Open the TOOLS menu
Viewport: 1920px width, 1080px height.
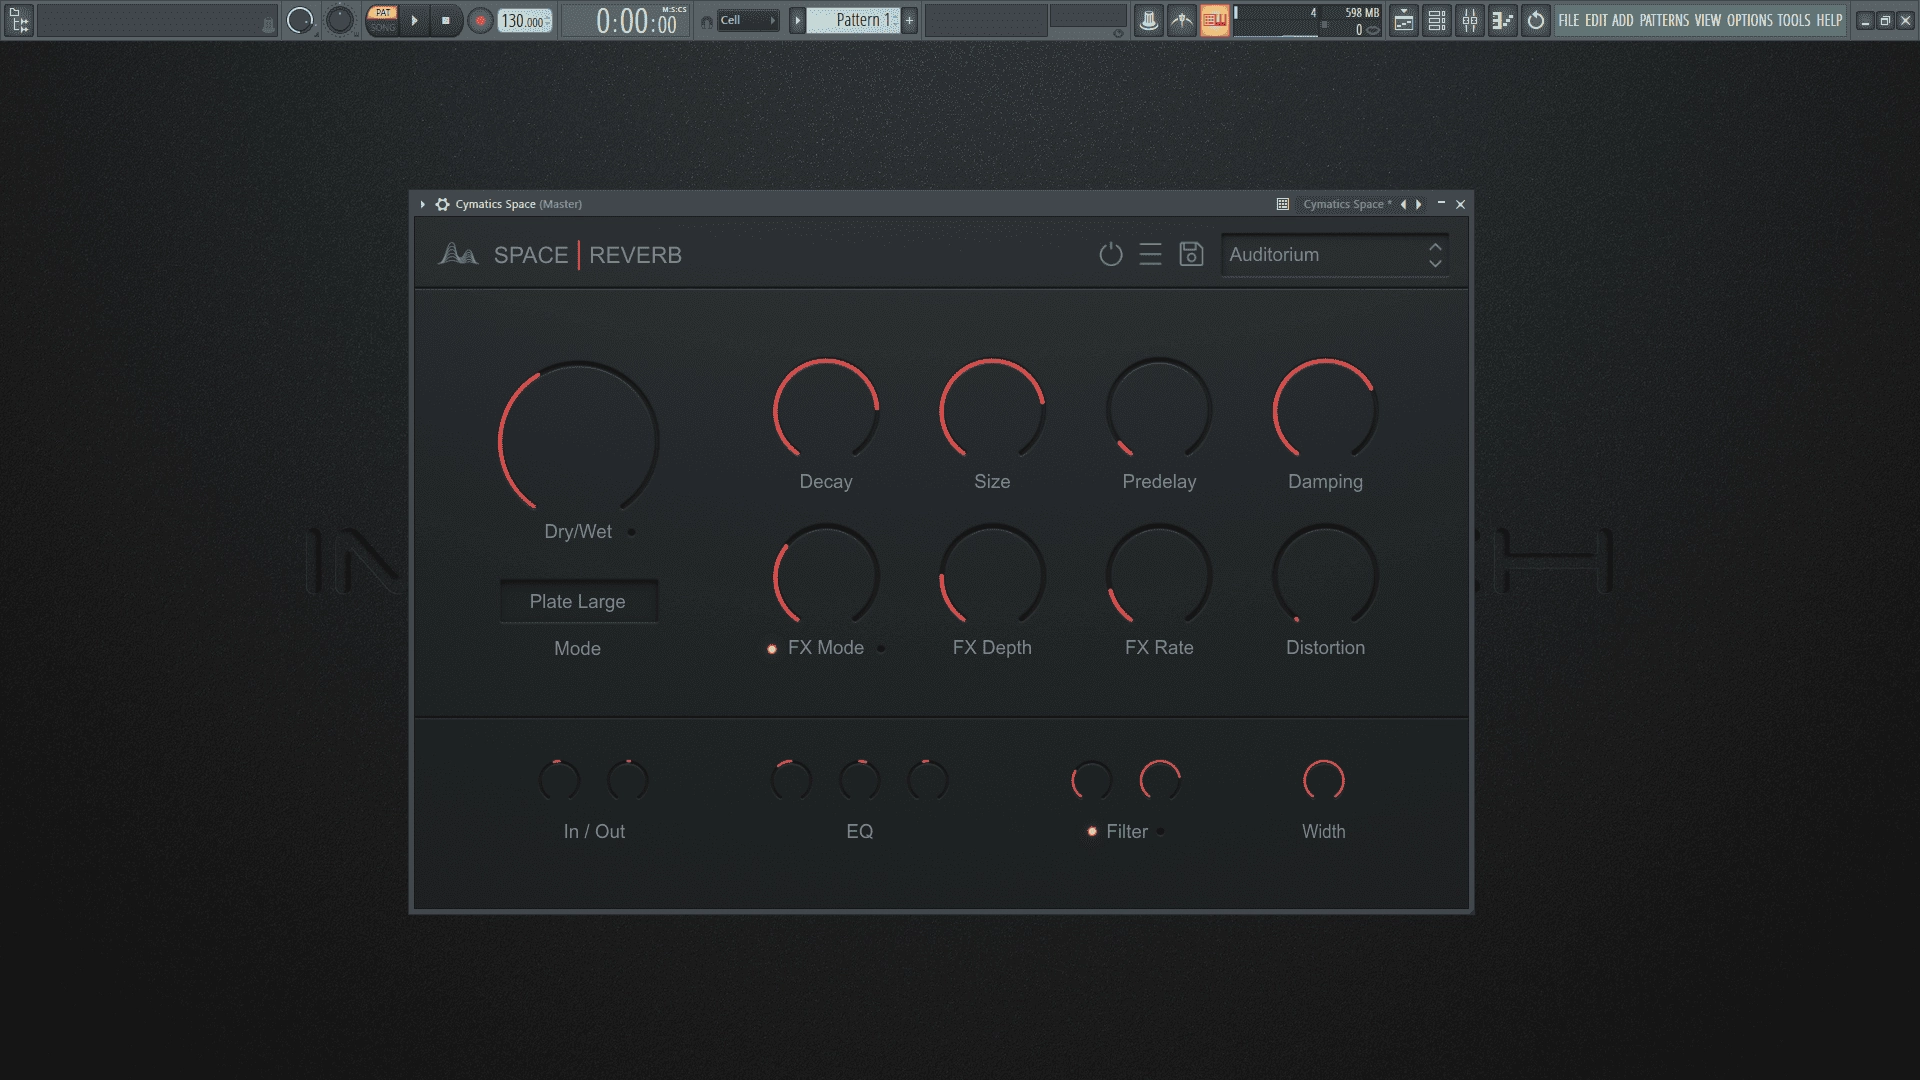[1794, 20]
